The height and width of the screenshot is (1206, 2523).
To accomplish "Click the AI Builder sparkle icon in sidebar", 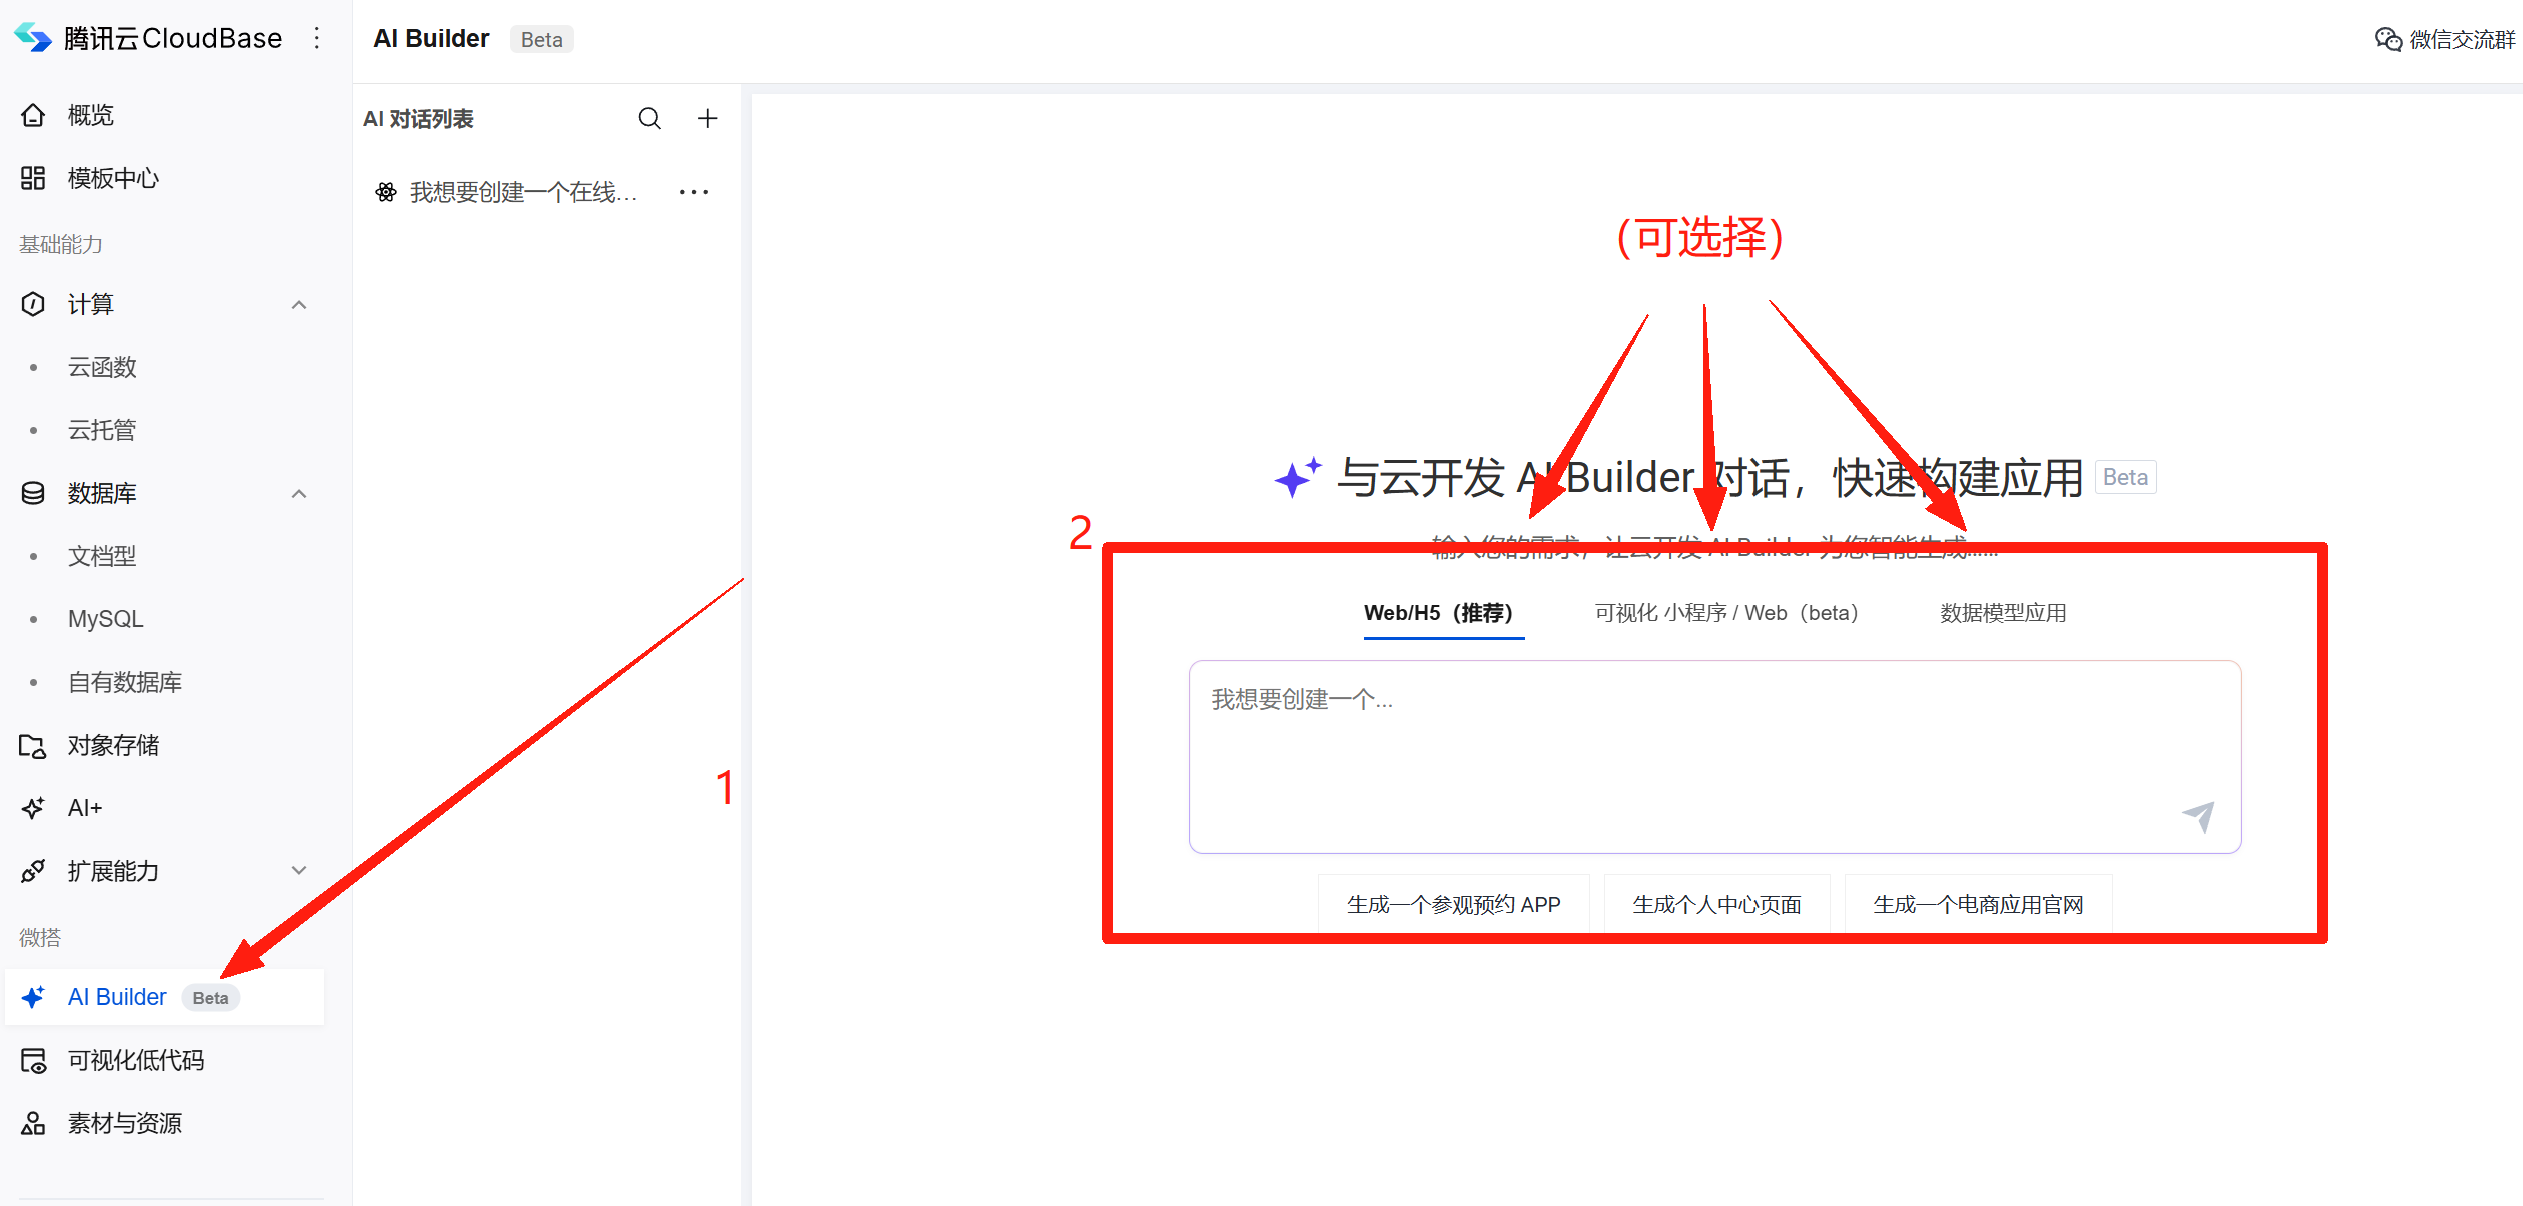I will point(33,997).
